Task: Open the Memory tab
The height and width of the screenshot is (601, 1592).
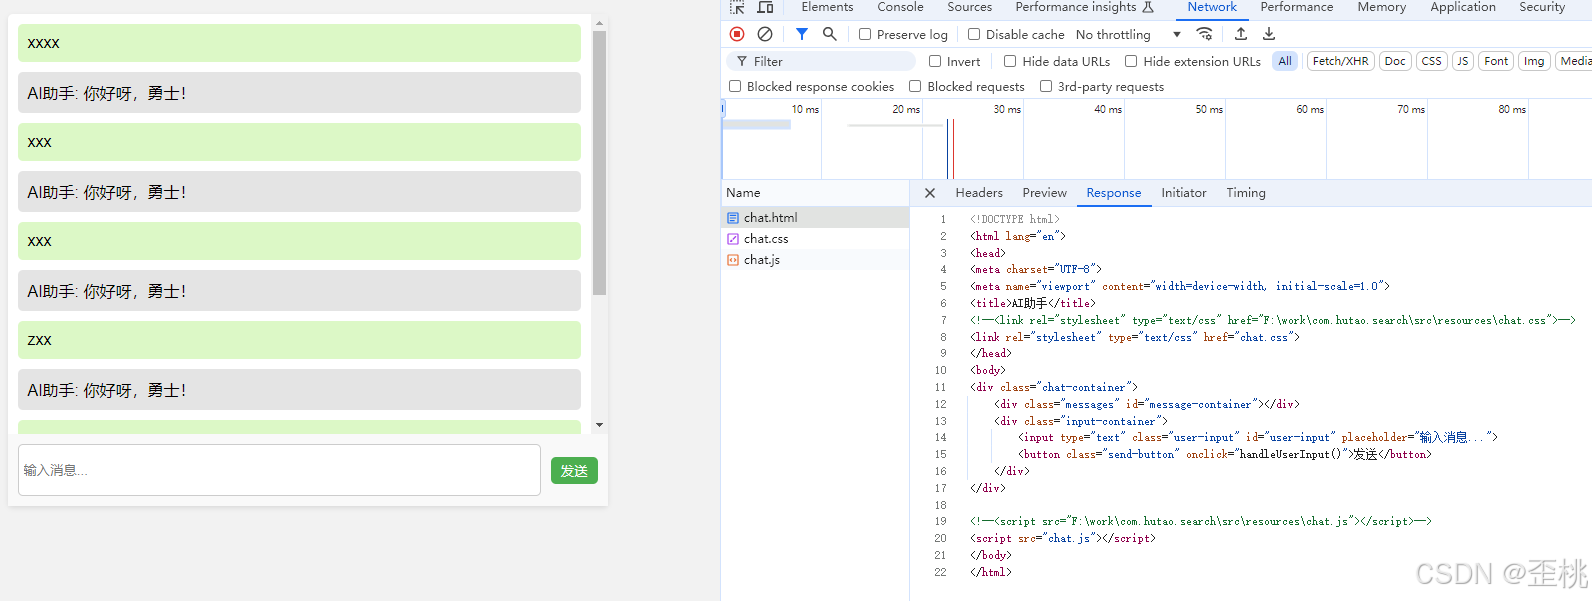Action: (1381, 7)
